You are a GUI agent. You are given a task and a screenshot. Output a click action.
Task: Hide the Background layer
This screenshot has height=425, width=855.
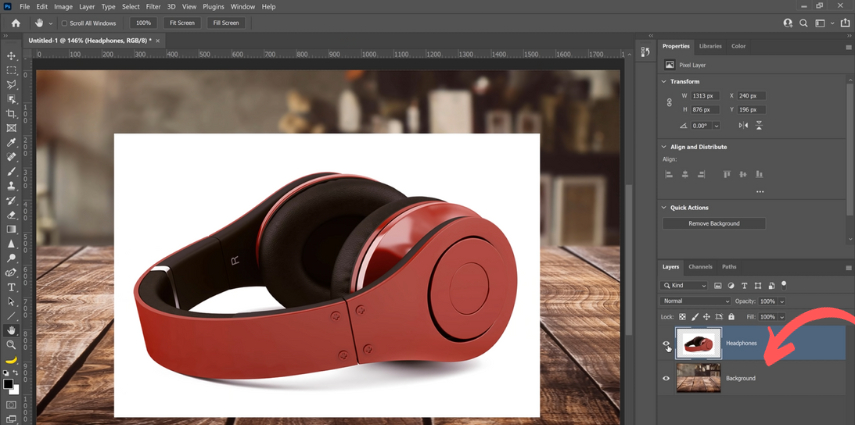tap(666, 378)
